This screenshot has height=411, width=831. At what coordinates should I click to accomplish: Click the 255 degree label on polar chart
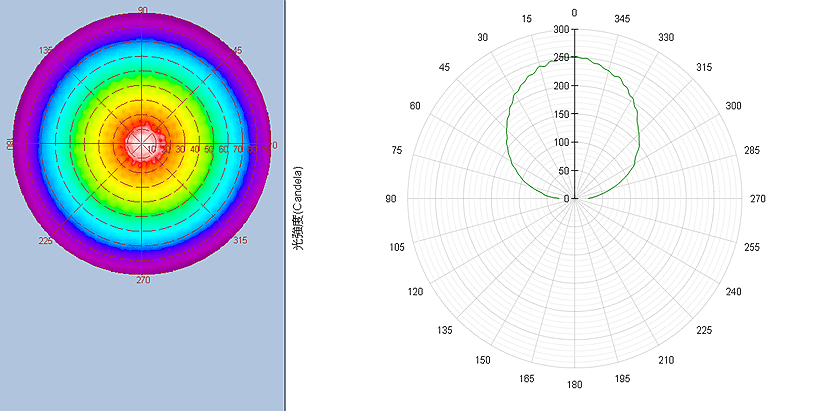pyautogui.click(x=752, y=247)
